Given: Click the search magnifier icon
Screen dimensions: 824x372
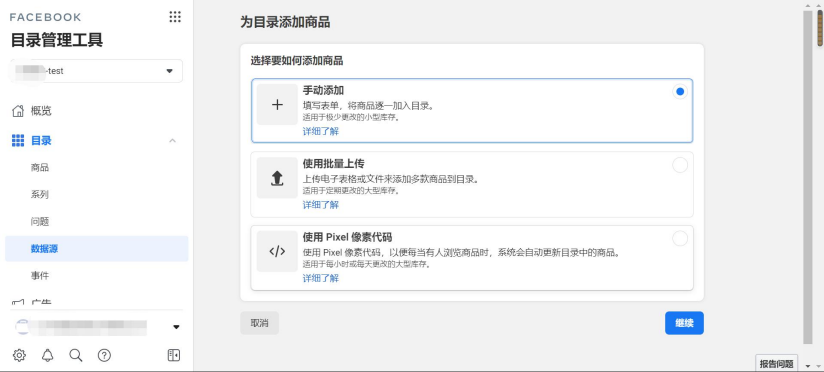Looking at the screenshot, I should 76,355.
